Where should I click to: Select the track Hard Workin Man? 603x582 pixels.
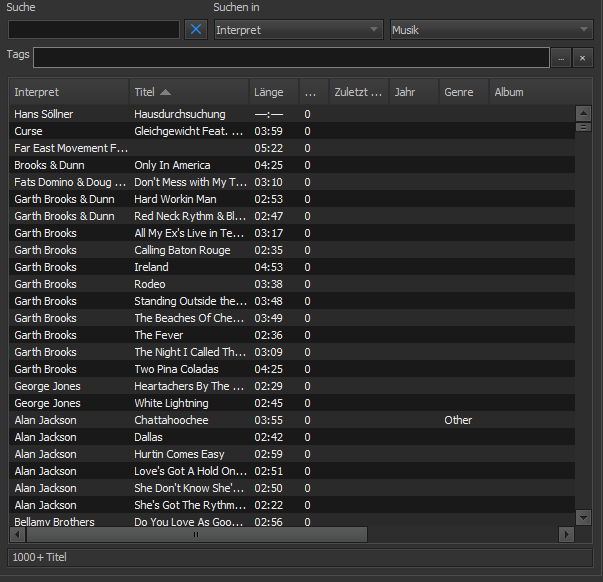tap(292, 199)
